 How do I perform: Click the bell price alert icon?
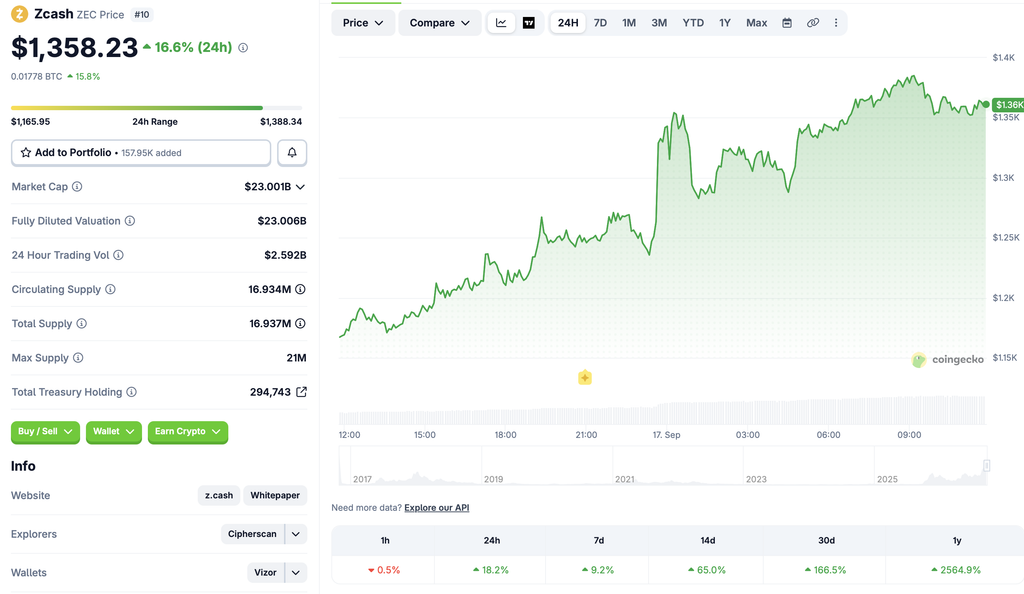[x=292, y=153]
